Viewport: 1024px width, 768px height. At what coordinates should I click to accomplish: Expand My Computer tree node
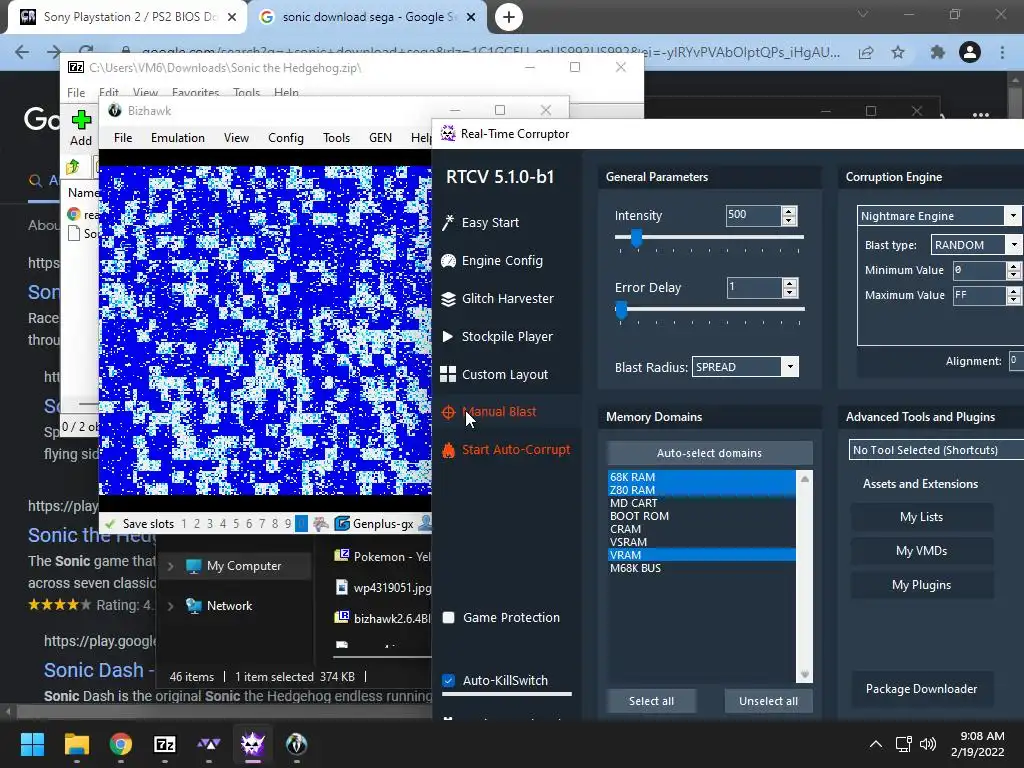point(170,566)
